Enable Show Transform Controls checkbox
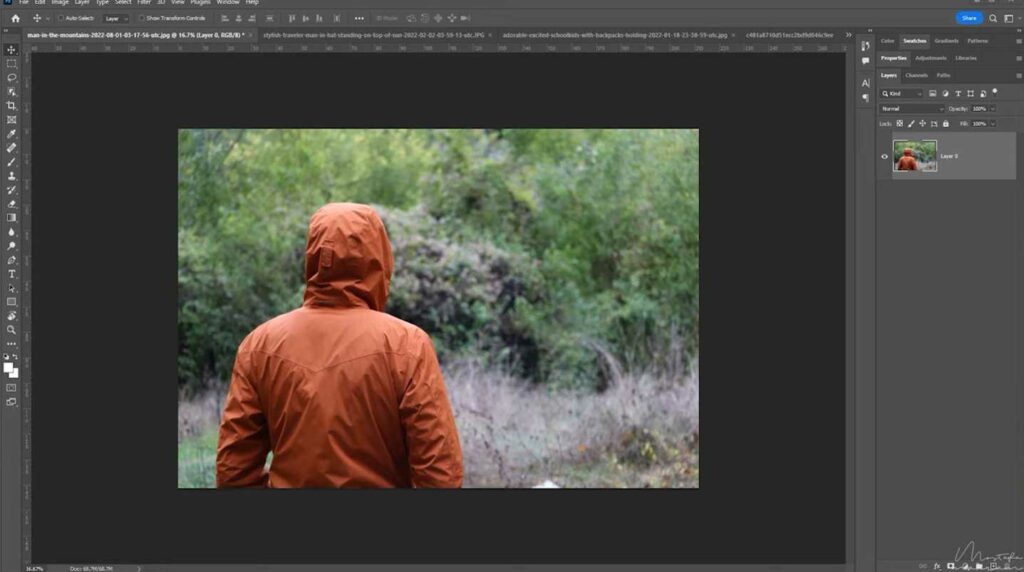Image resolution: width=1024 pixels, height=572 pixels. pos(142,18)
